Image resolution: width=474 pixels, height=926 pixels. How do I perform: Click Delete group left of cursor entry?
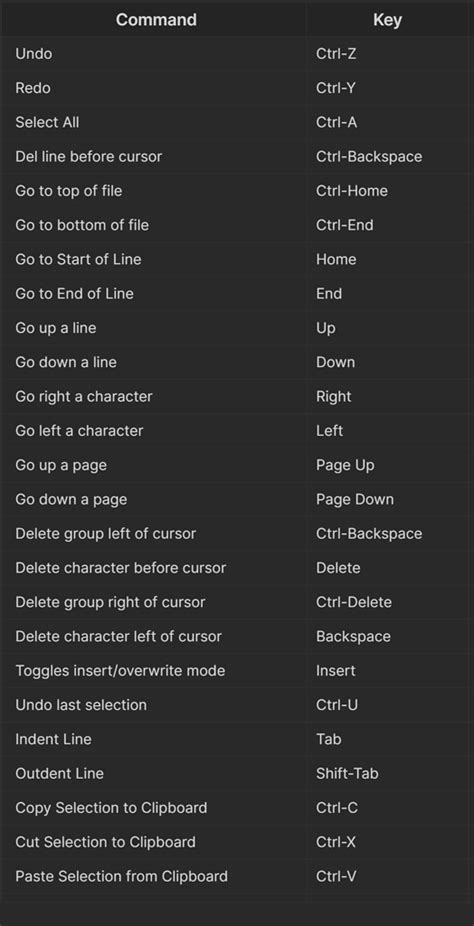point(106,533)
